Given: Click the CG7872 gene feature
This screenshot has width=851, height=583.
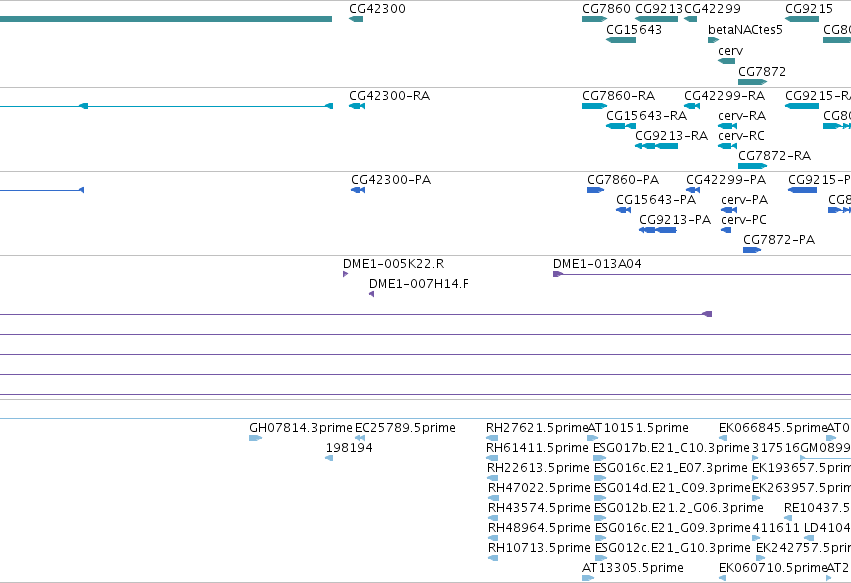Looking at the screenshot, I should (752, 82).
